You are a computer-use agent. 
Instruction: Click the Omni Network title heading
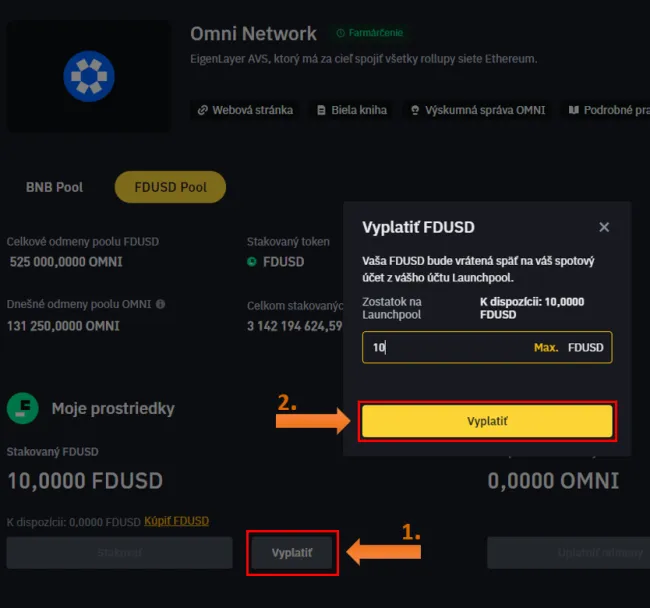tap(253, 34)
